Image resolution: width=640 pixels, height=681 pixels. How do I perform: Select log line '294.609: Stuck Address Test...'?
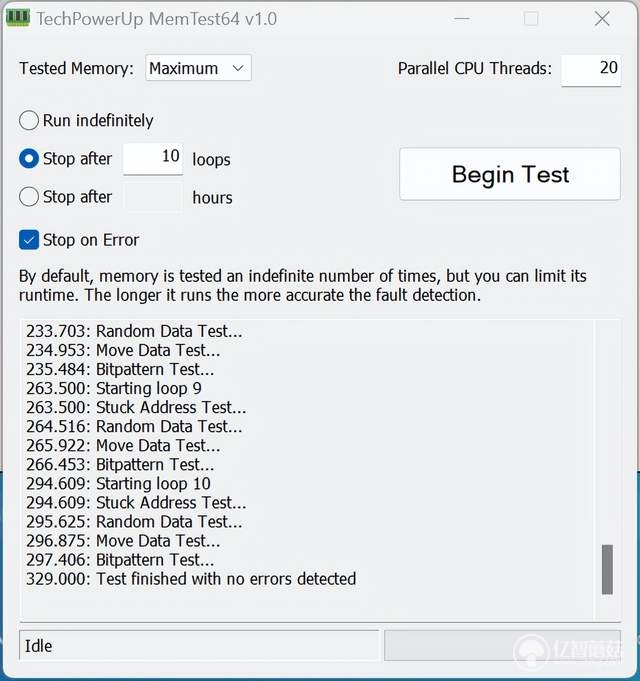coord(136,502)
